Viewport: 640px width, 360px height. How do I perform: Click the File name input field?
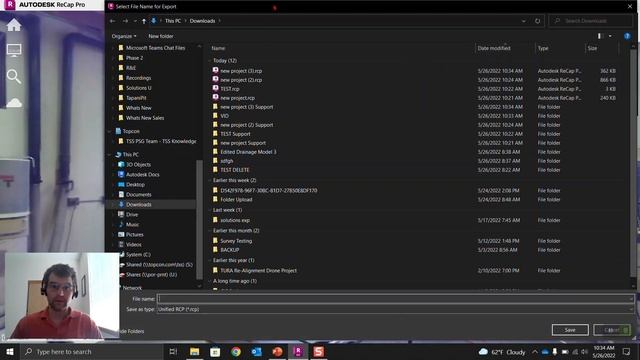(395, 299)
